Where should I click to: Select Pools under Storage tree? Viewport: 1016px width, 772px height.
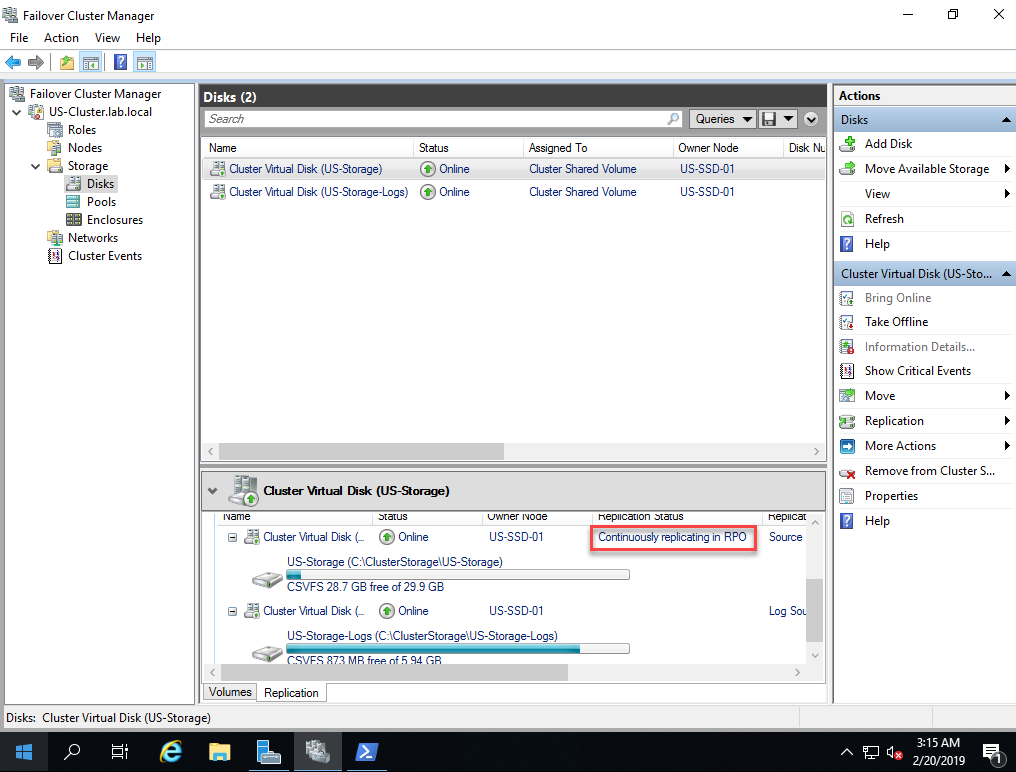click(101, 202)
